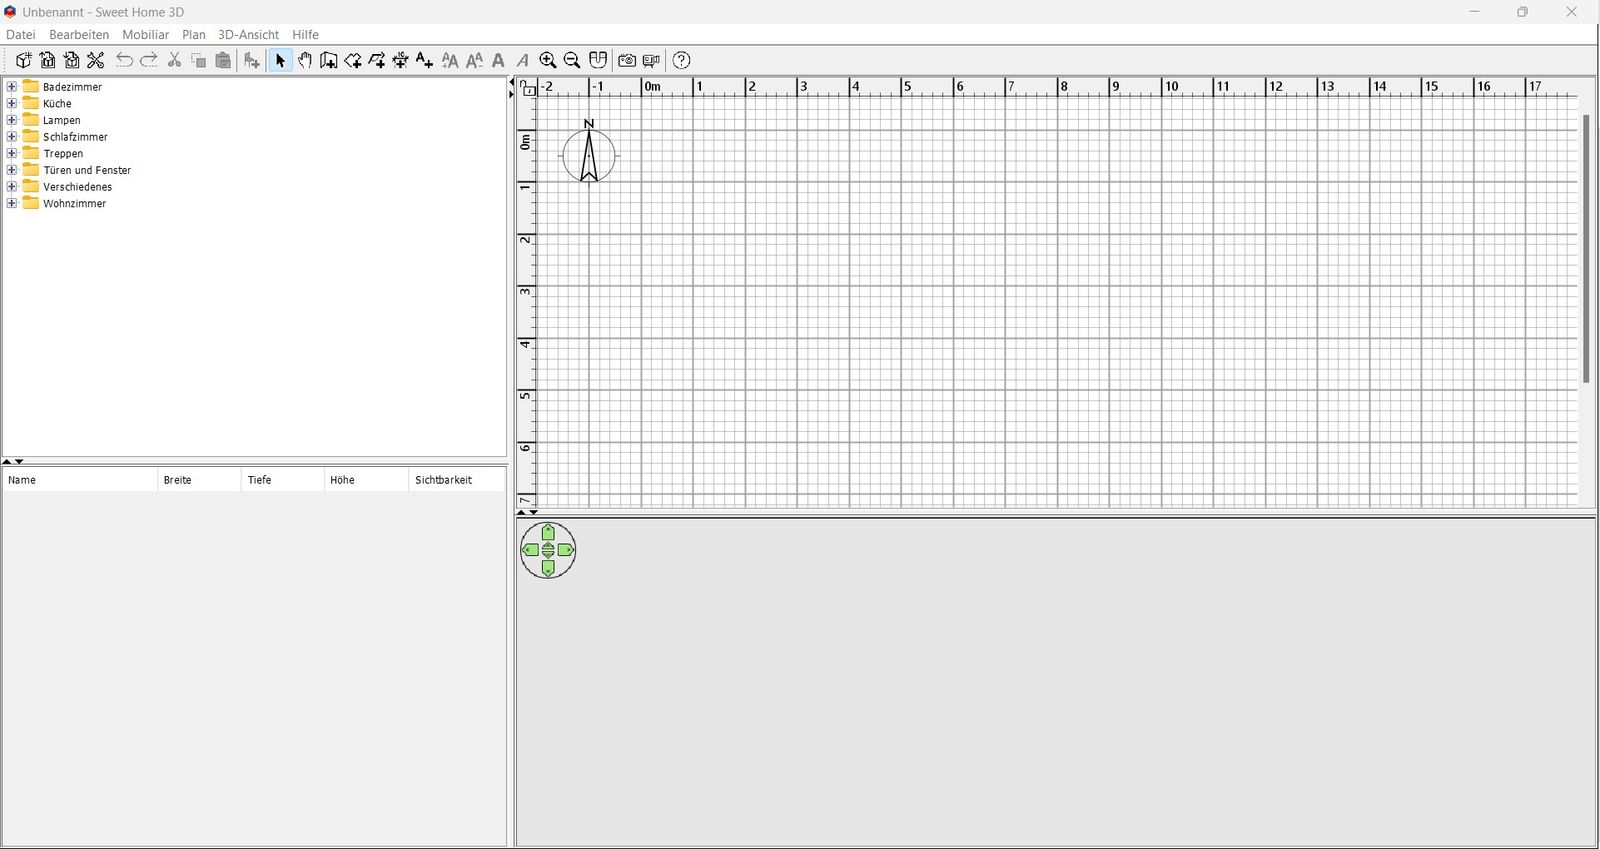Sort furniture list by Breite column
The image size is (1600, 849).
tap(199, 480)
